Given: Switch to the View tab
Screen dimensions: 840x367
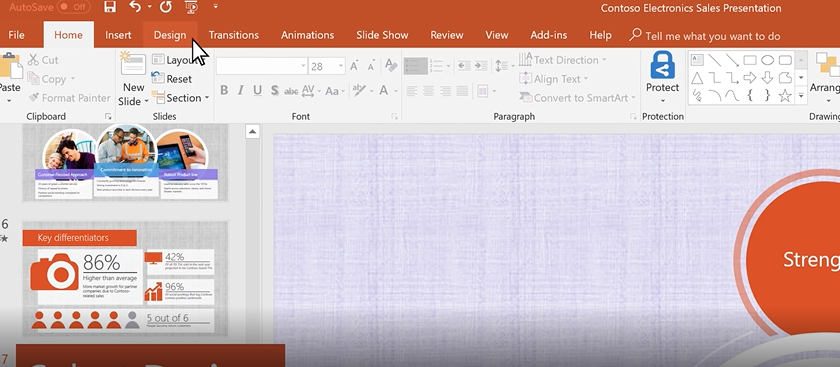Looking at the screenshot, I should [497, 35].
